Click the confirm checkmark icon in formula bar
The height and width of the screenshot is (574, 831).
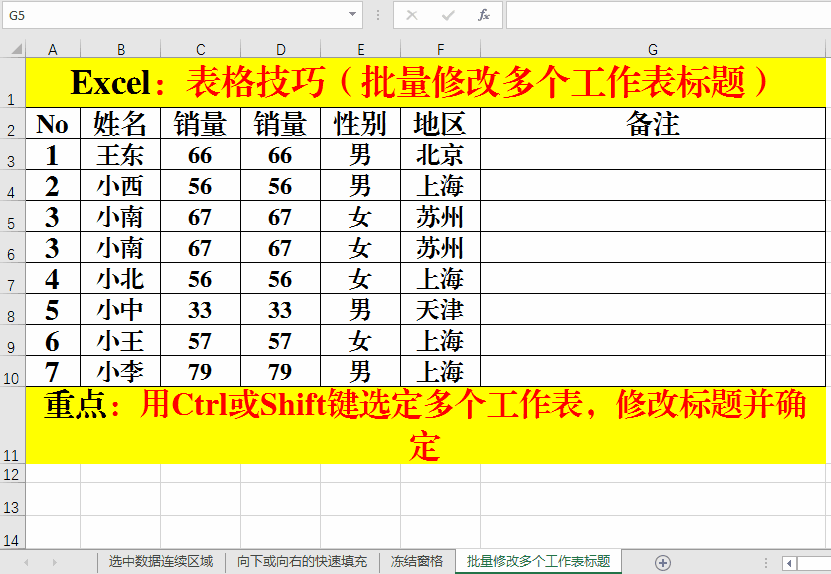coord(448,15)
